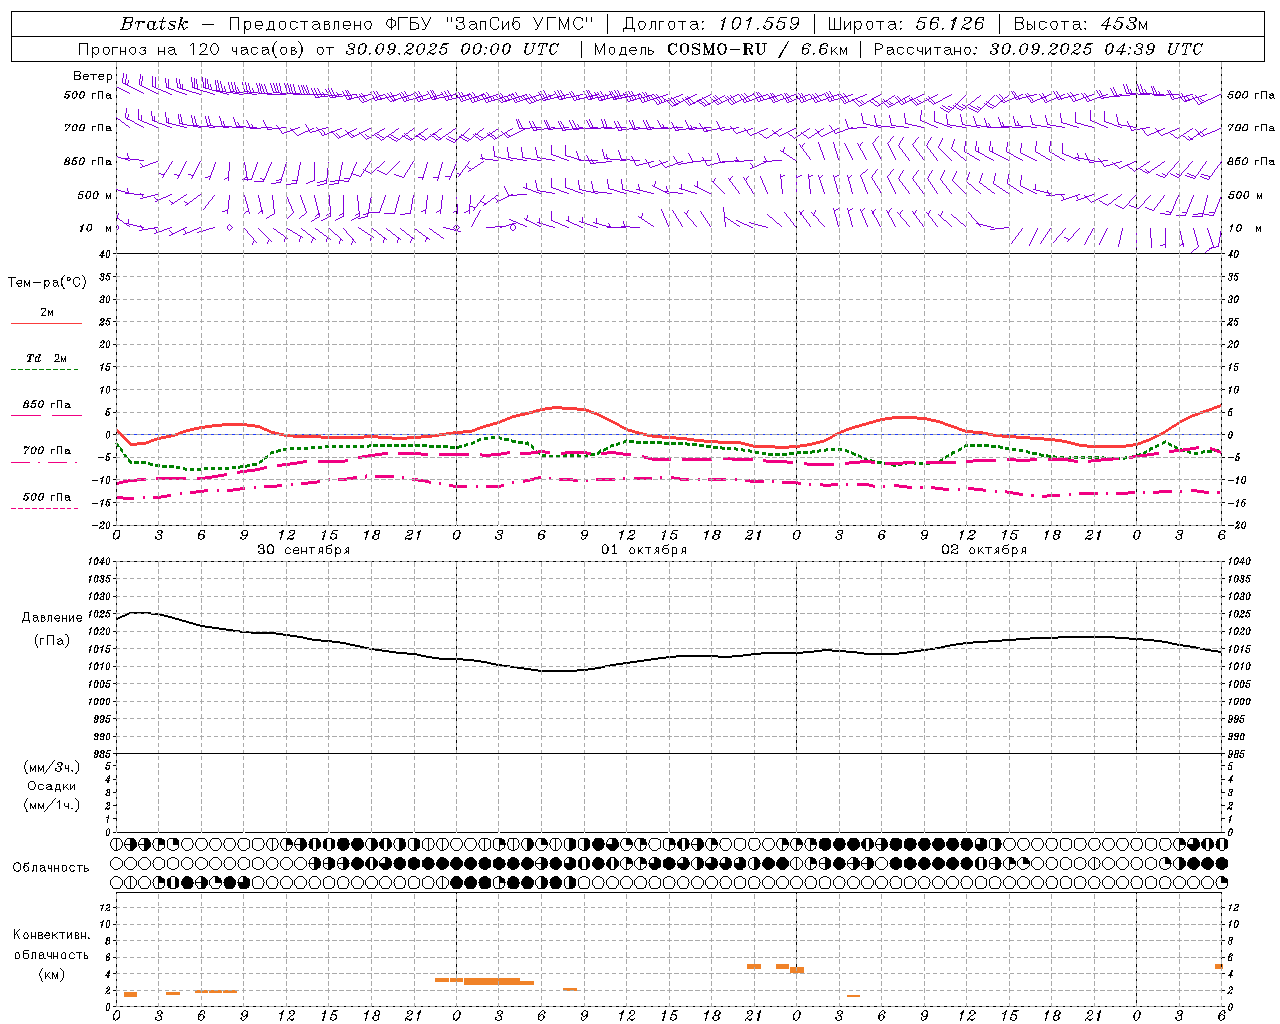Click the Широта: 56.126 value
The width and height of the screenshot is (1280, 1024).
906,24
